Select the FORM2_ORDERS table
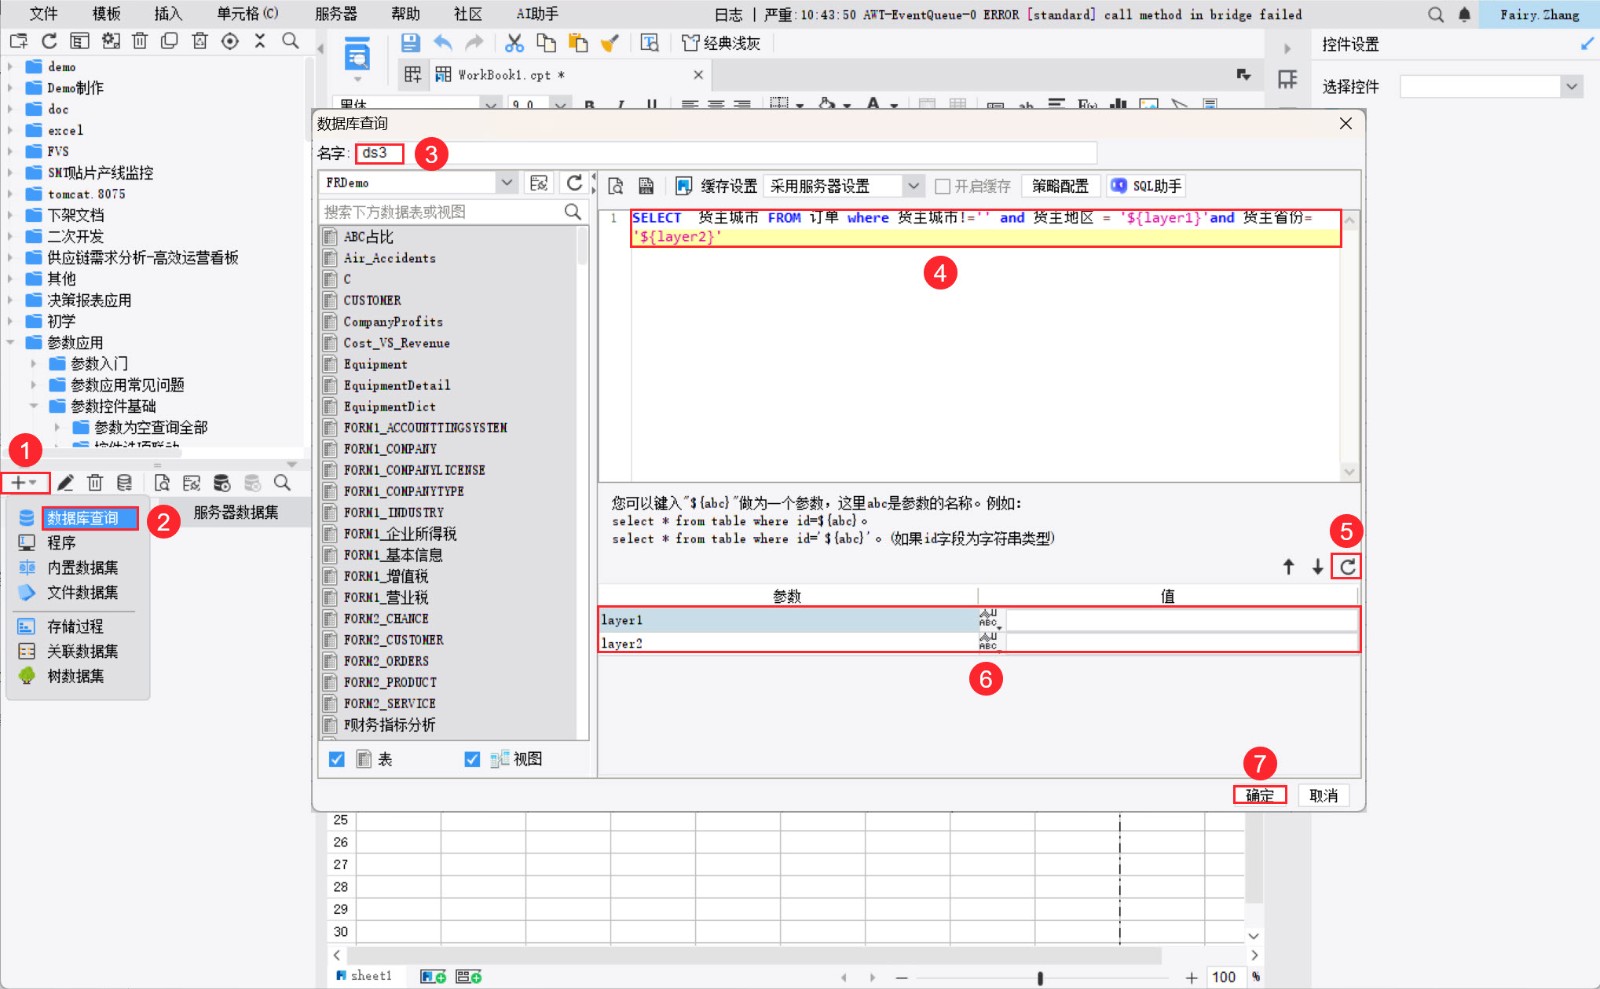Image resolution: width=1600 pixels, height=989 pixels. point(386,661)
